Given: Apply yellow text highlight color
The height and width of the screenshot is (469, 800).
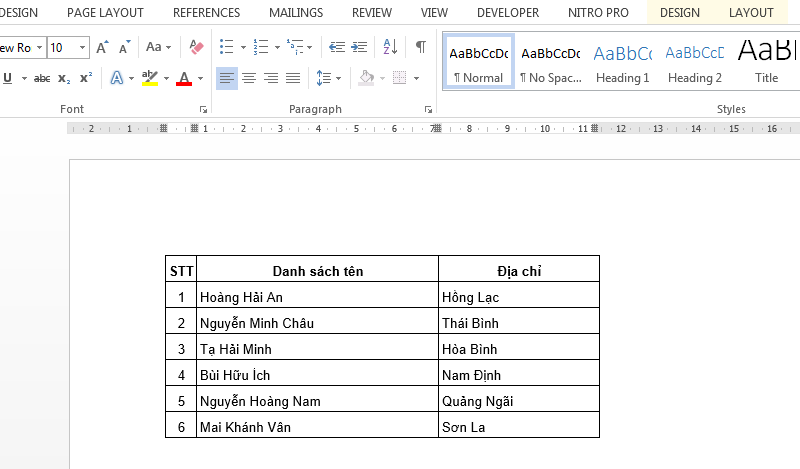Looking at the screenshot, I should pos(149,78).
